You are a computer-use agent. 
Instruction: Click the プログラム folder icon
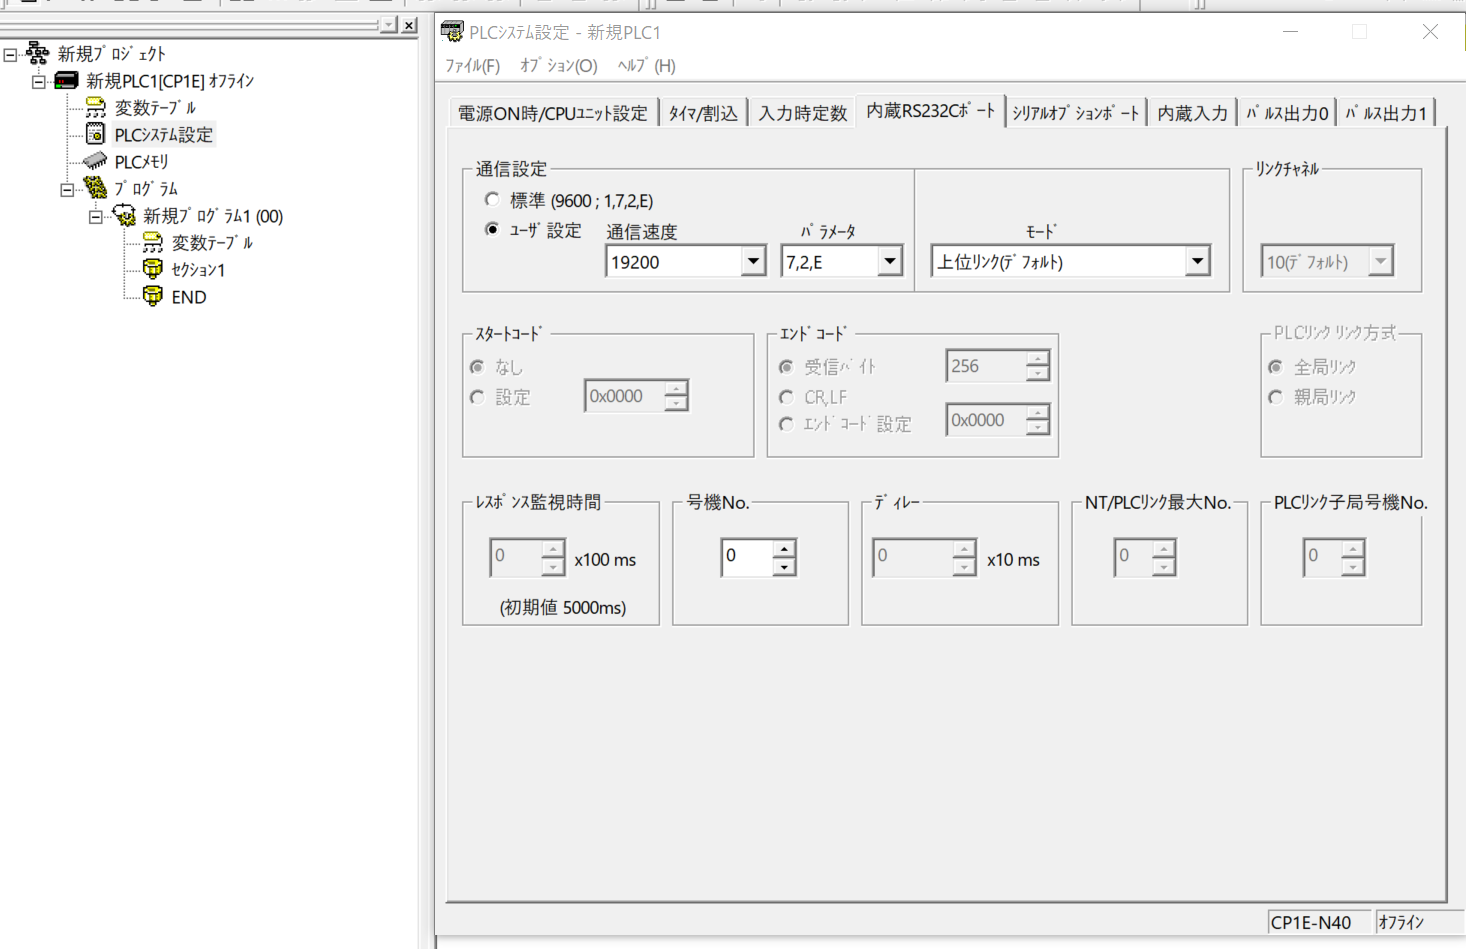point(95,188)
